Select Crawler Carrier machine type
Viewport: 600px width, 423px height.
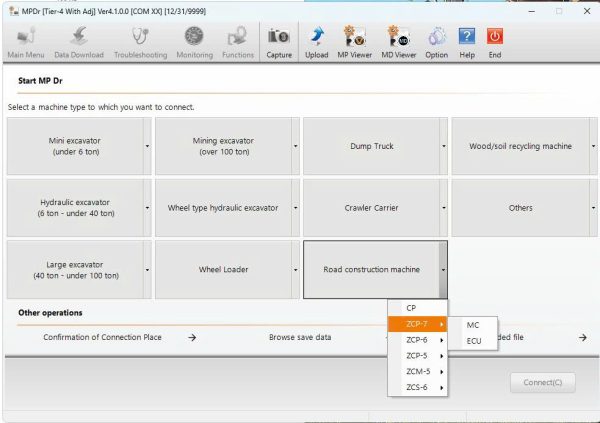tap(372, 208)
